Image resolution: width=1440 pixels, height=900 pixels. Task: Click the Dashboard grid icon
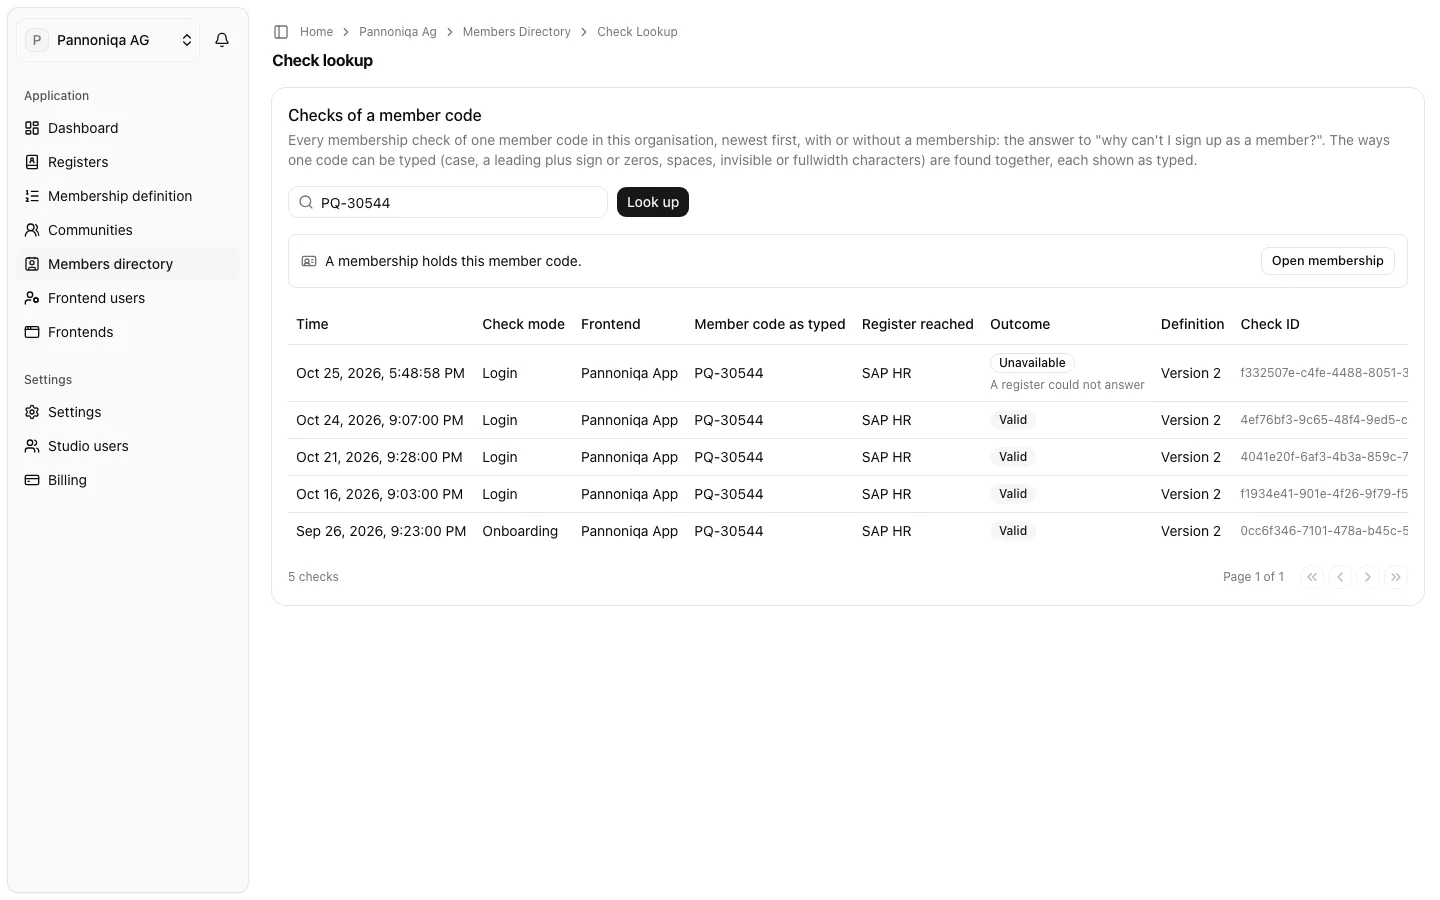[x=32, y=128]
